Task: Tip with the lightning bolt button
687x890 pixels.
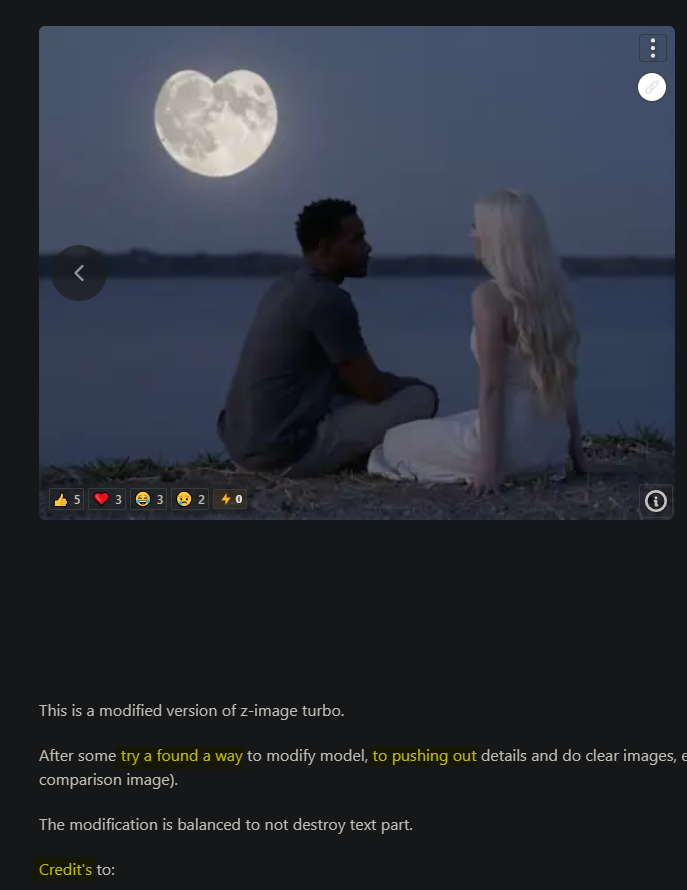Action: click(x=231, y=499)
